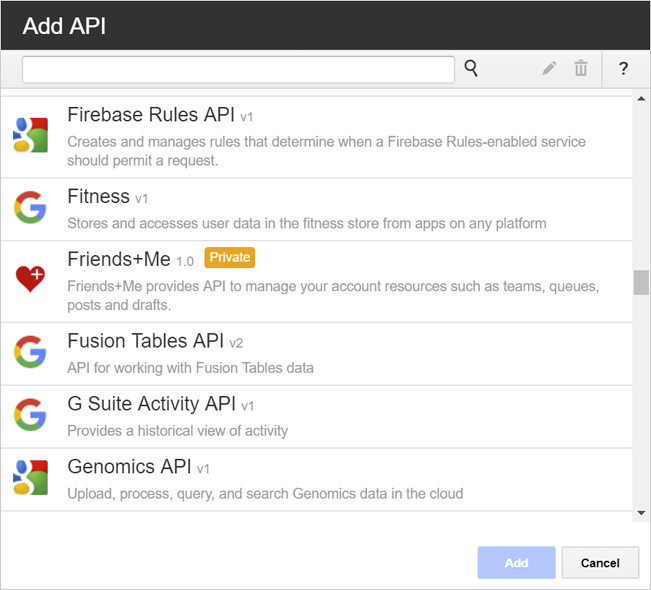Image resolution: width=651 pixels, height=590 pixels.
Task: Focus the API search text field
Action: 238,70
